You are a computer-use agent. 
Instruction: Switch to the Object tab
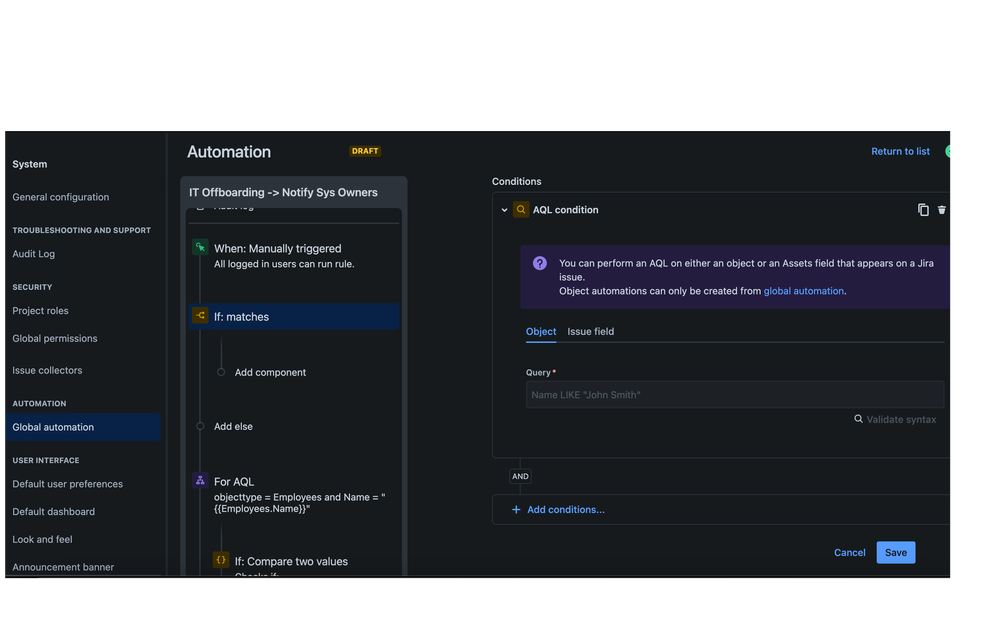click(x=540, y=331)
